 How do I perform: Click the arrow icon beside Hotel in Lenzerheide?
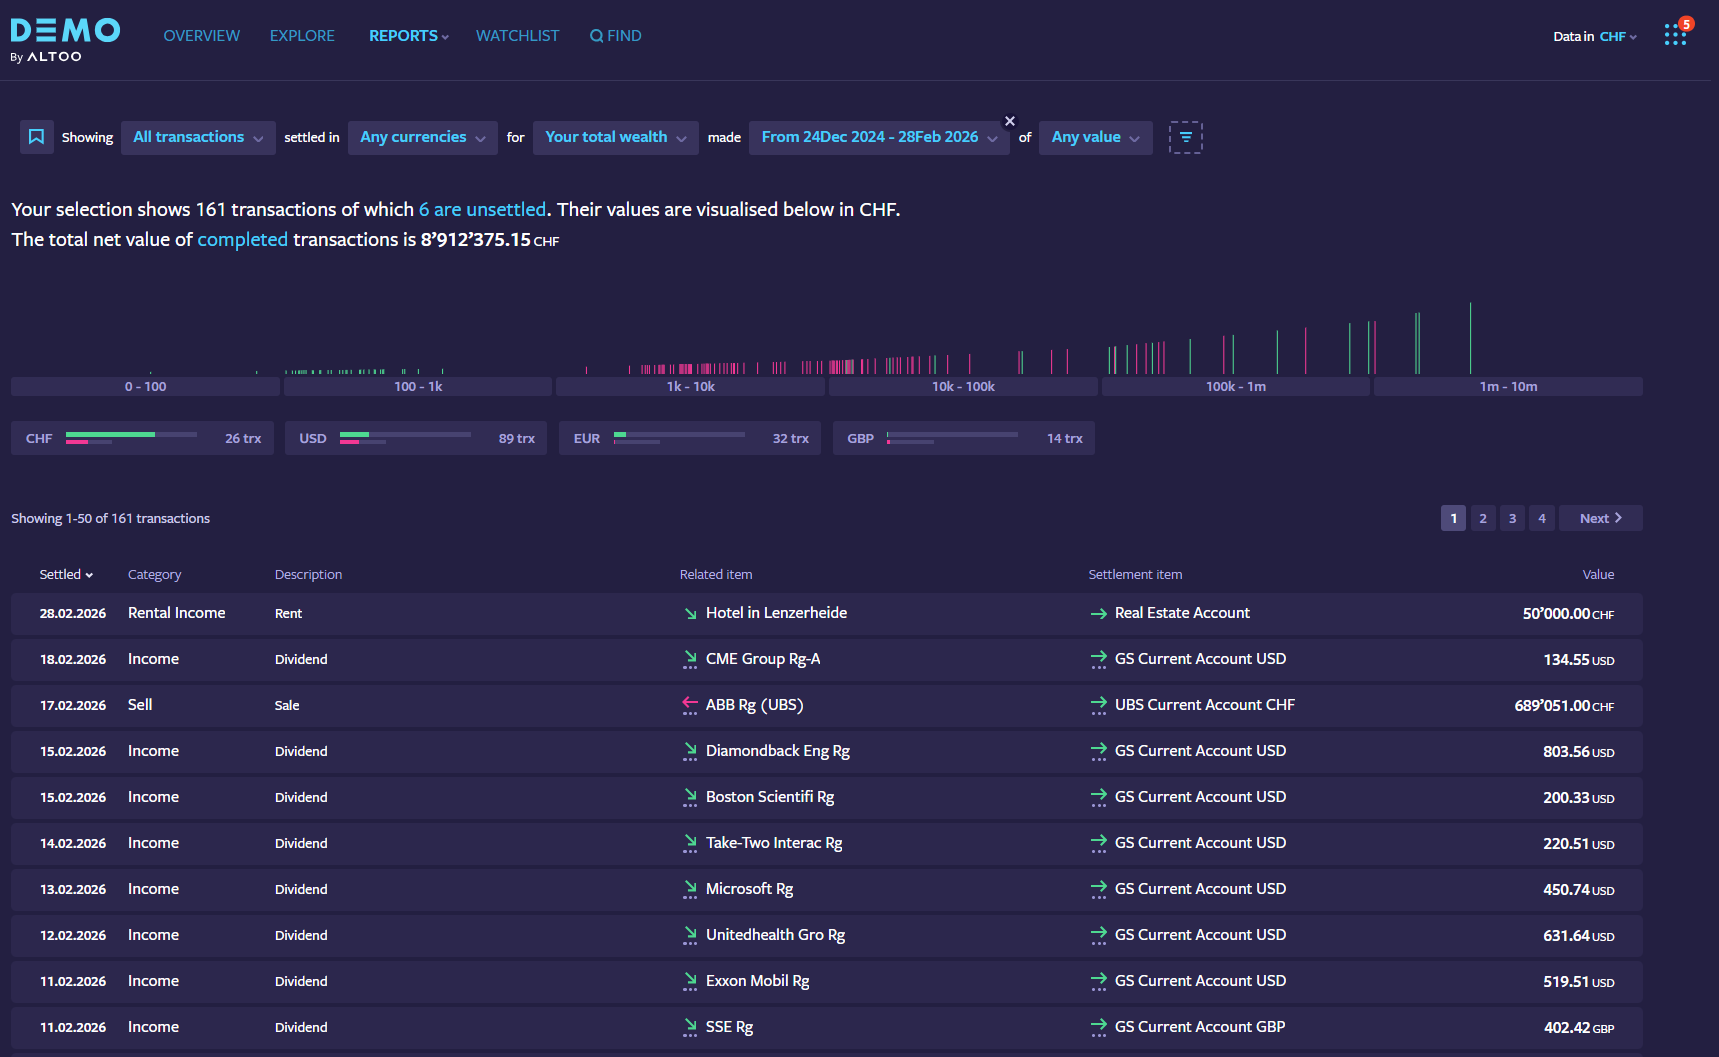coord(690,614)
